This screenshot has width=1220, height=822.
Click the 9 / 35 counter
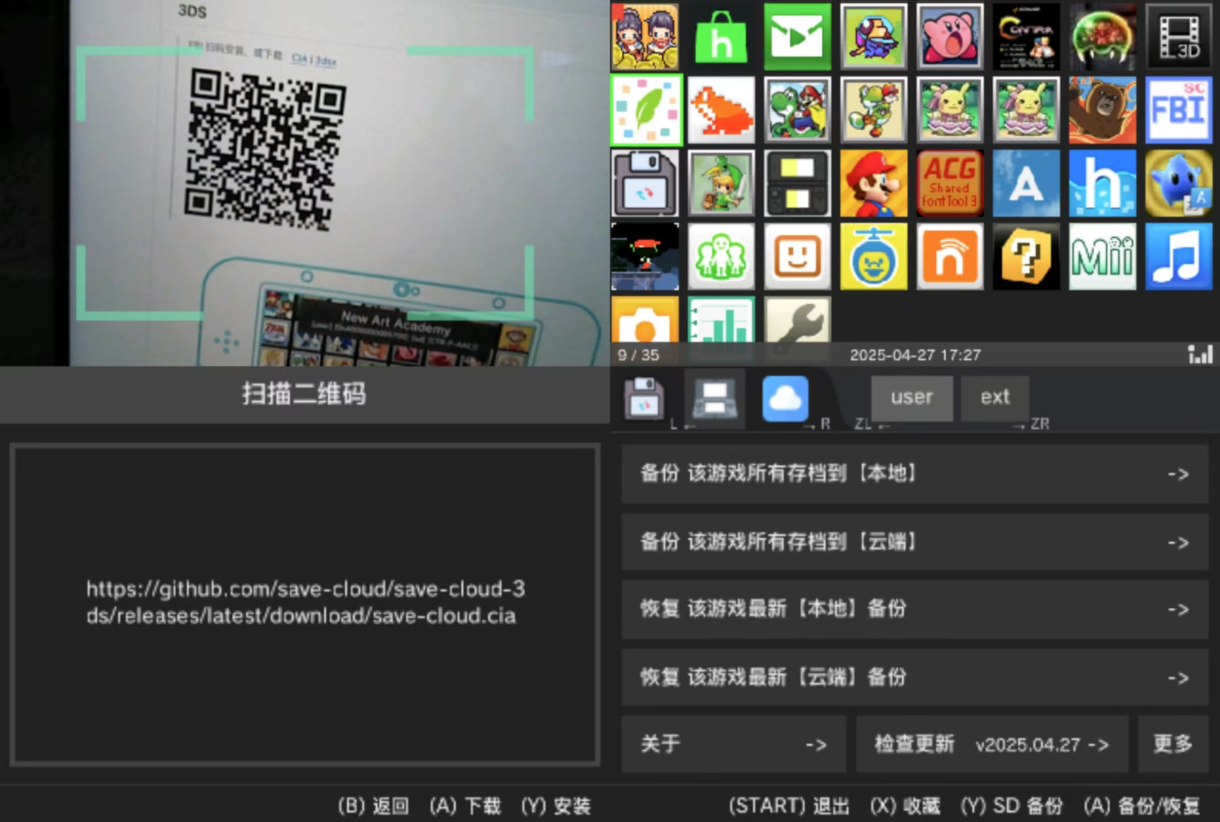[x=638, y=355]
